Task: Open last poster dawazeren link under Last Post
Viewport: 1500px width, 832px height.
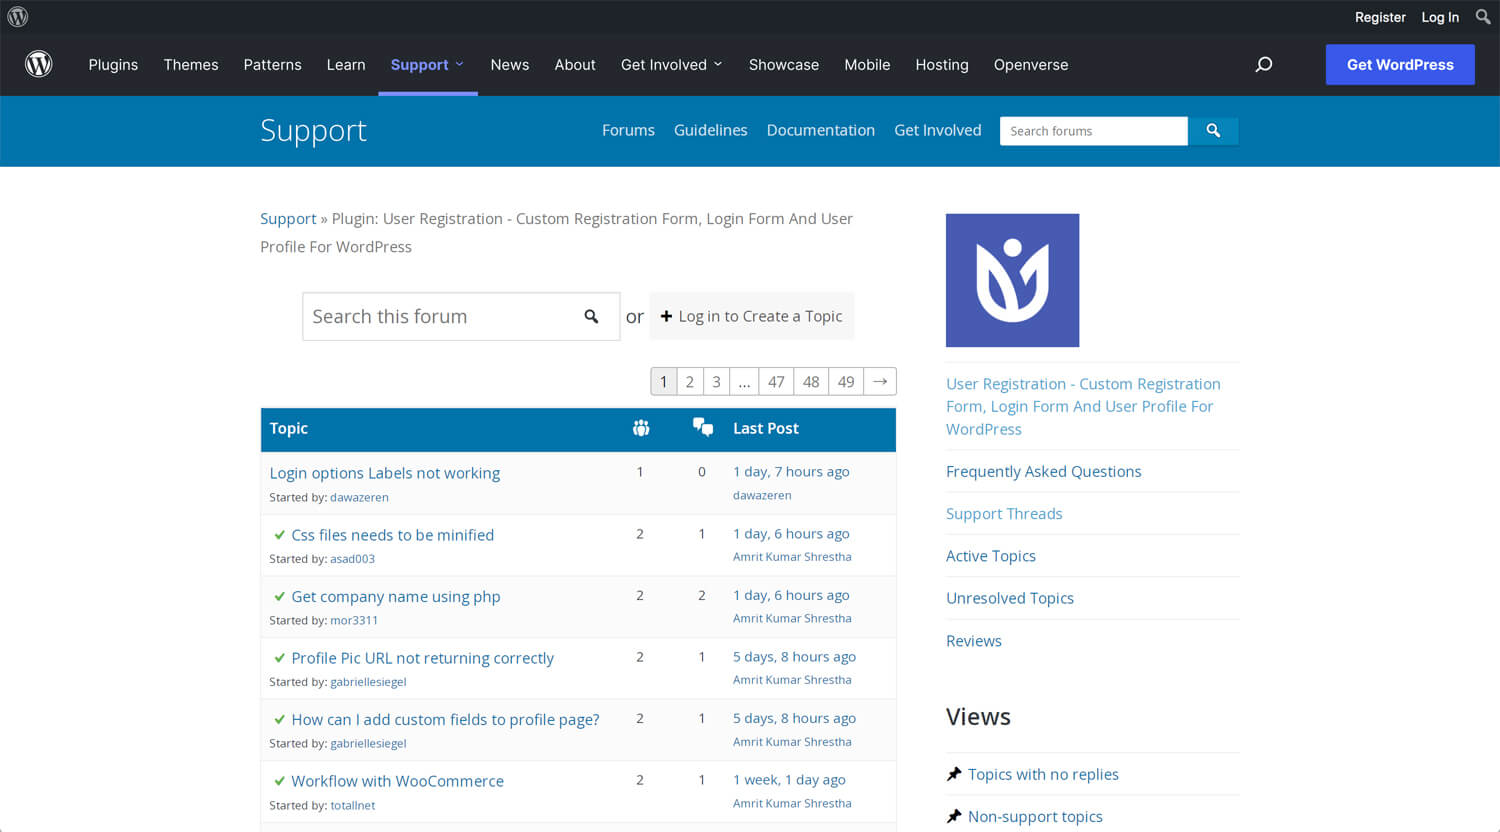Action: click(762, 495)
